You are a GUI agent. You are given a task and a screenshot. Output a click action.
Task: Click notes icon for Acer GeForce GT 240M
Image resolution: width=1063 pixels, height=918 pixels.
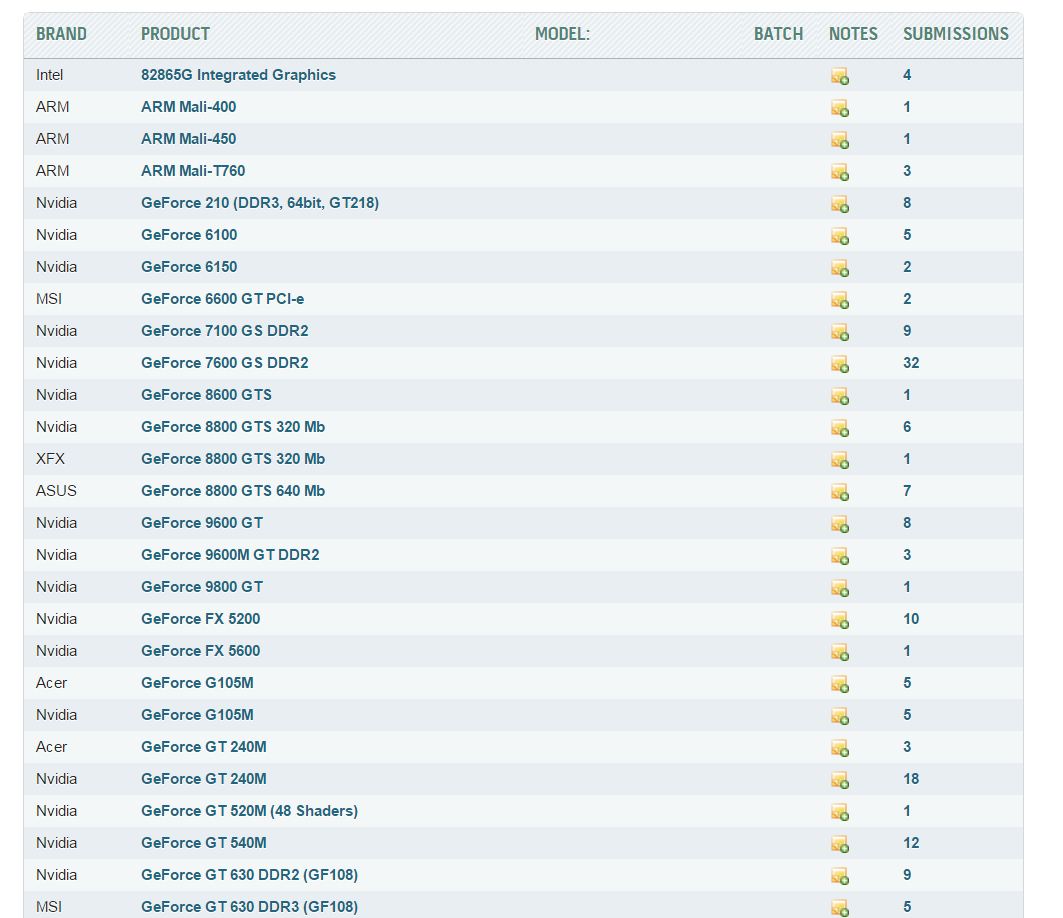840,748
